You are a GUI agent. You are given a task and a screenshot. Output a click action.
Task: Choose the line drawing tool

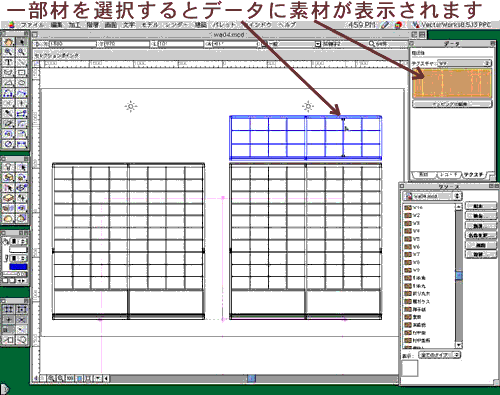(22, 62)
